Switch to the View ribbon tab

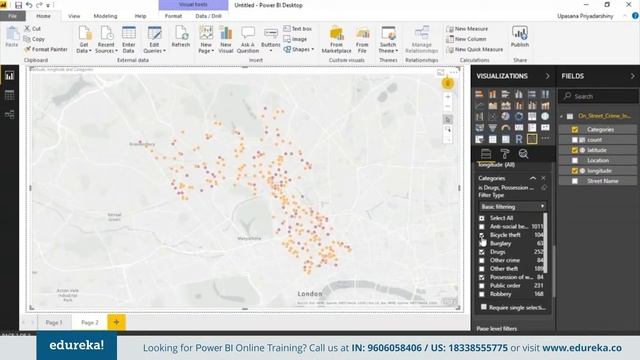click(74, 16)
